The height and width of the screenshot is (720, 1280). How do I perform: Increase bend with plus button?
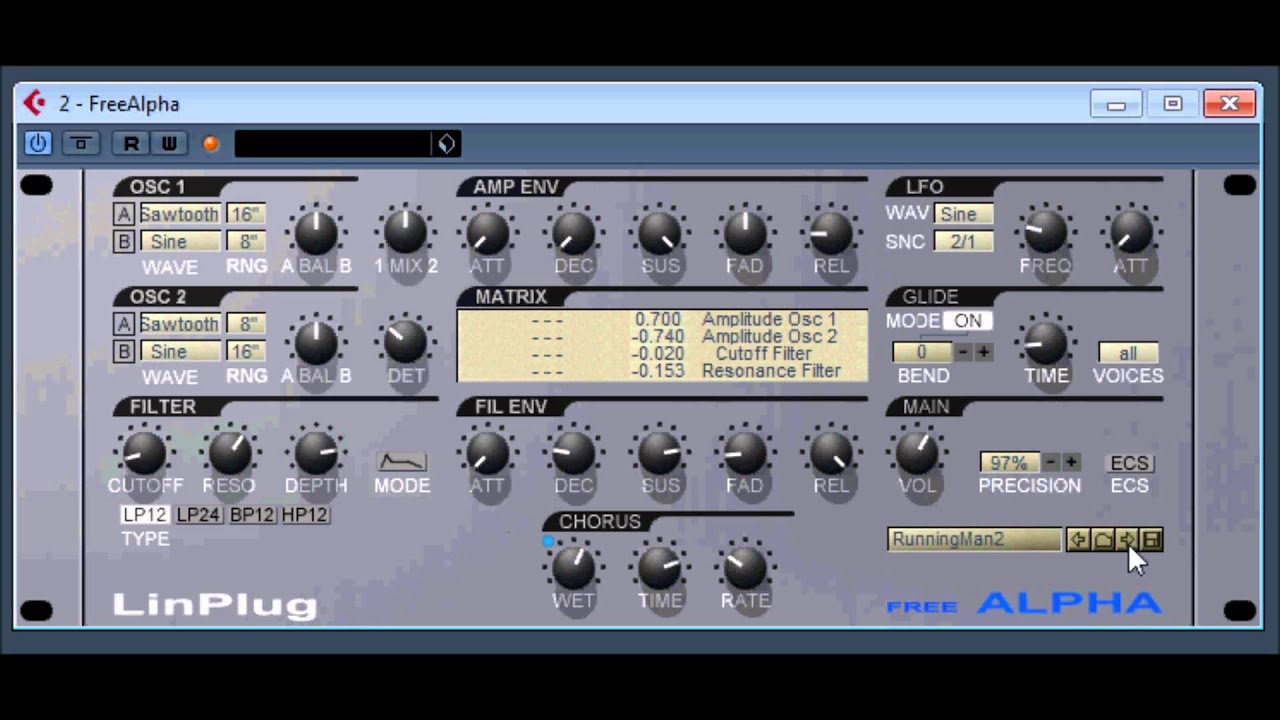point(983,352)
